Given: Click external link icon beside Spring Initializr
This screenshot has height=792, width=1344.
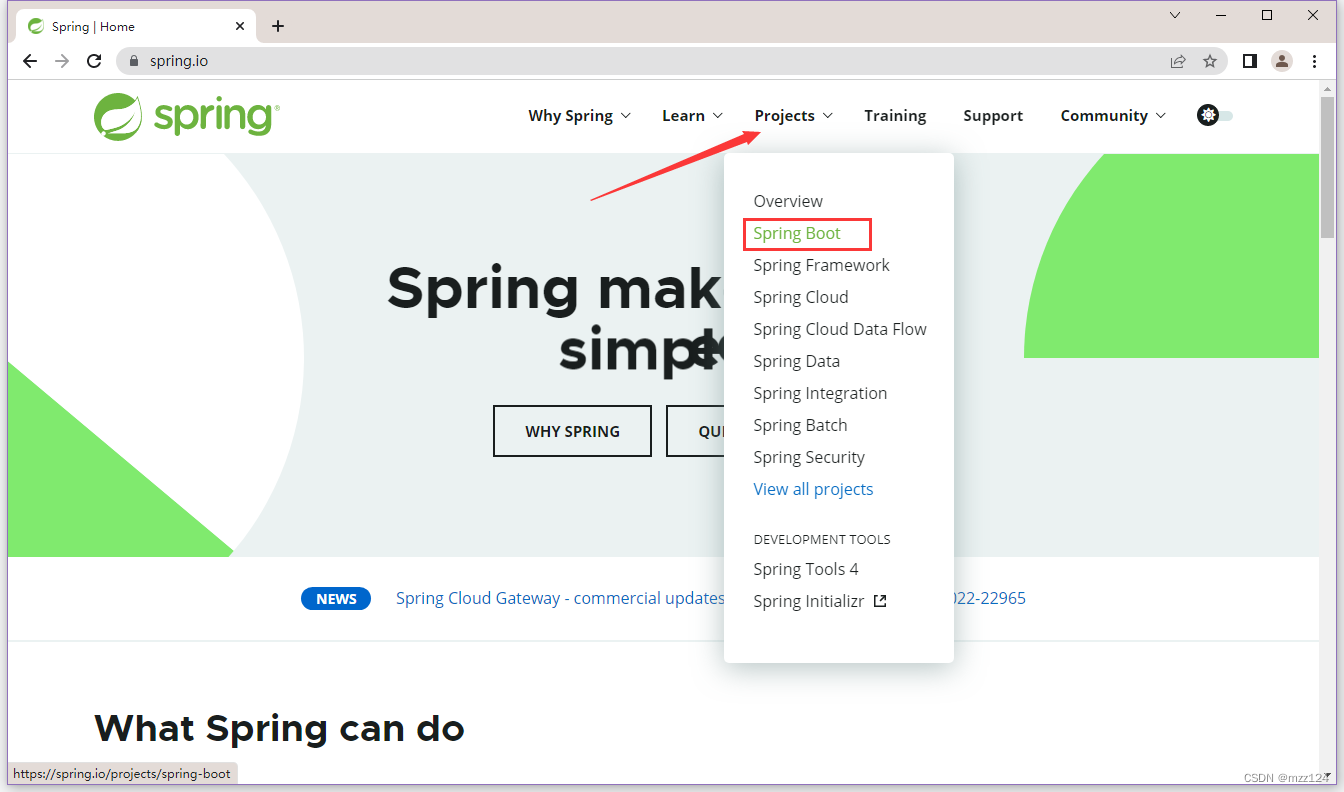Looking at the screenshot, I should tap(880, 601).
